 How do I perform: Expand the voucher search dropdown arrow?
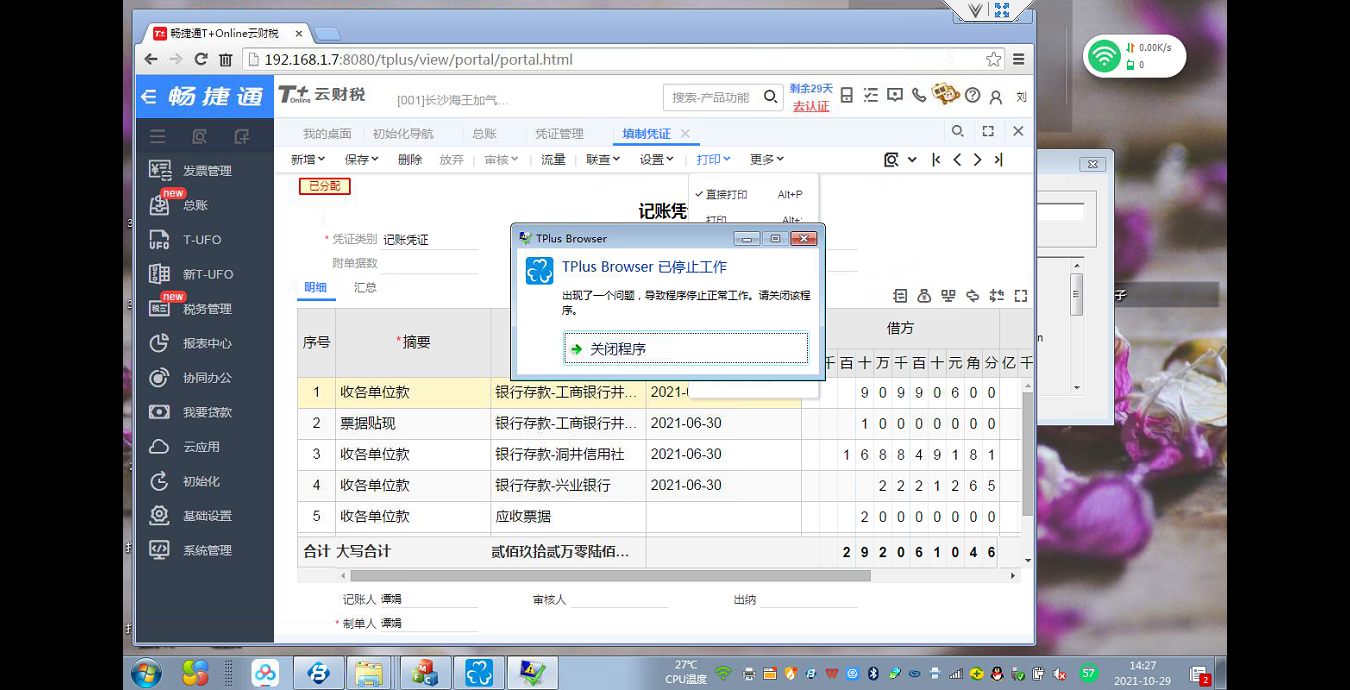tap(912, 160)
